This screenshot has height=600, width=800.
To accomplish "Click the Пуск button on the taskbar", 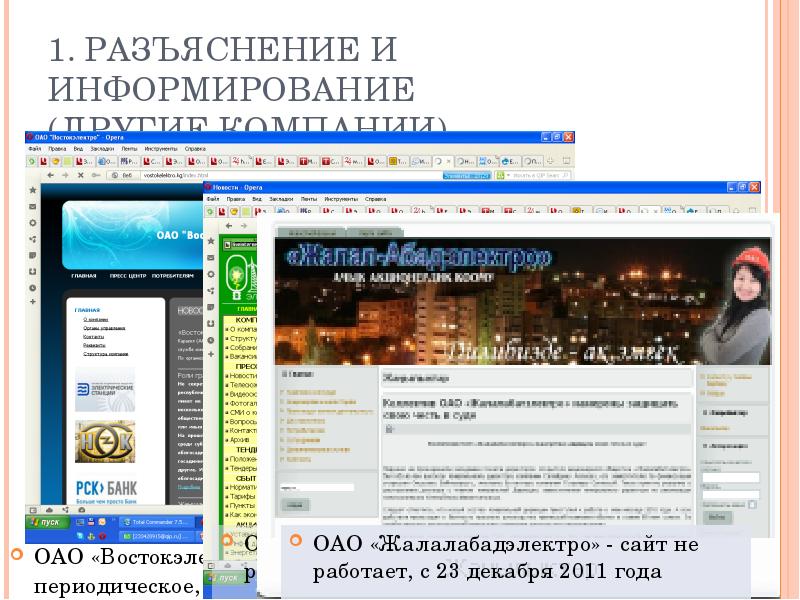I will click(x=50, y=521).
